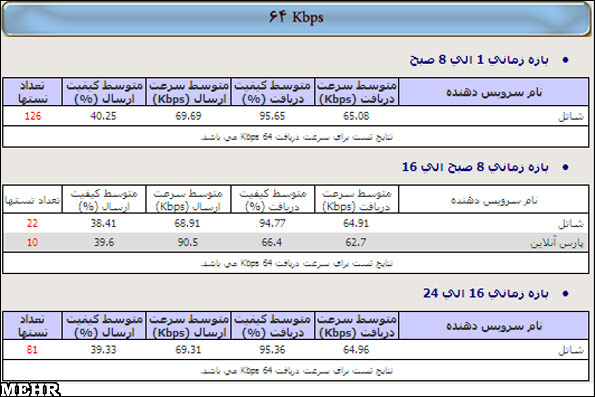Select the red test count 22
Viewport: 595px width, 397px height.
coord(32,223)
